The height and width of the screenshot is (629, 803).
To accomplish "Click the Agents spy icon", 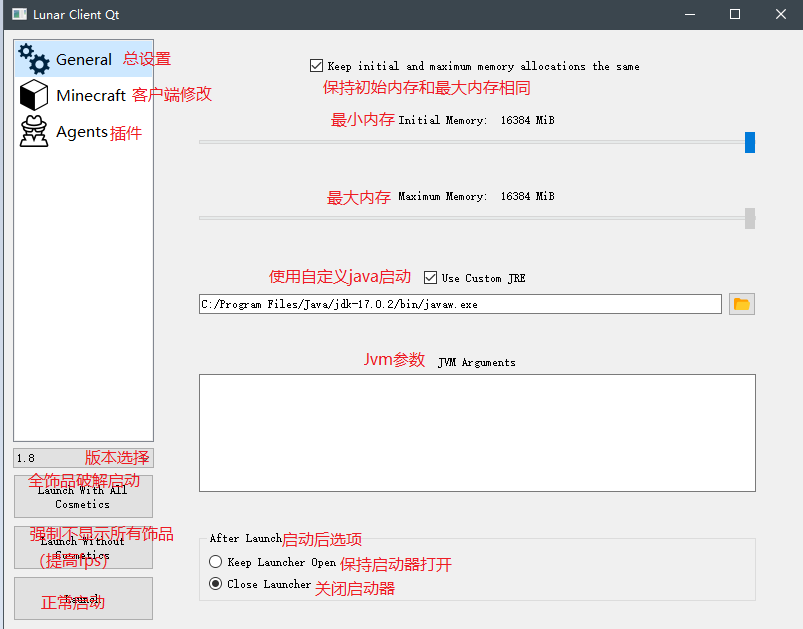I will click(34, 131).
